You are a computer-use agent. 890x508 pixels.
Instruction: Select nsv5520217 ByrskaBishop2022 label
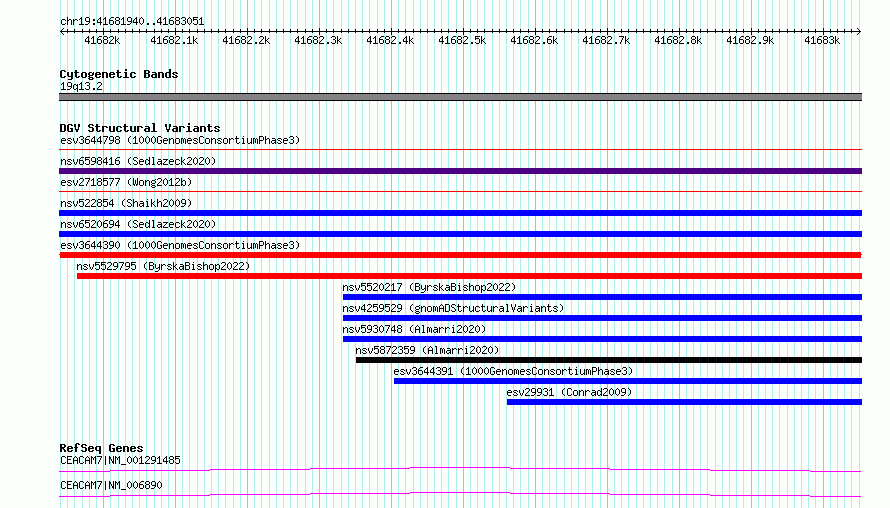pos(429,287)
